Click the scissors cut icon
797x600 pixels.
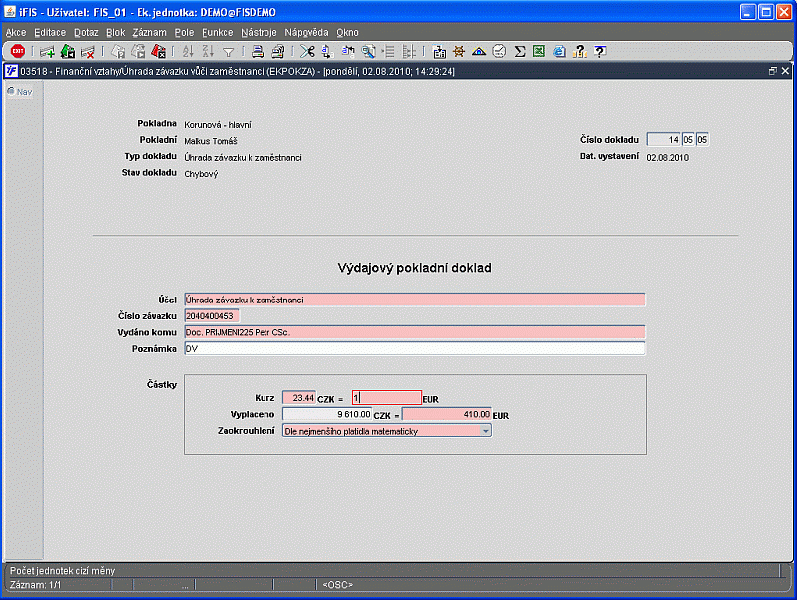coord(307,51)
